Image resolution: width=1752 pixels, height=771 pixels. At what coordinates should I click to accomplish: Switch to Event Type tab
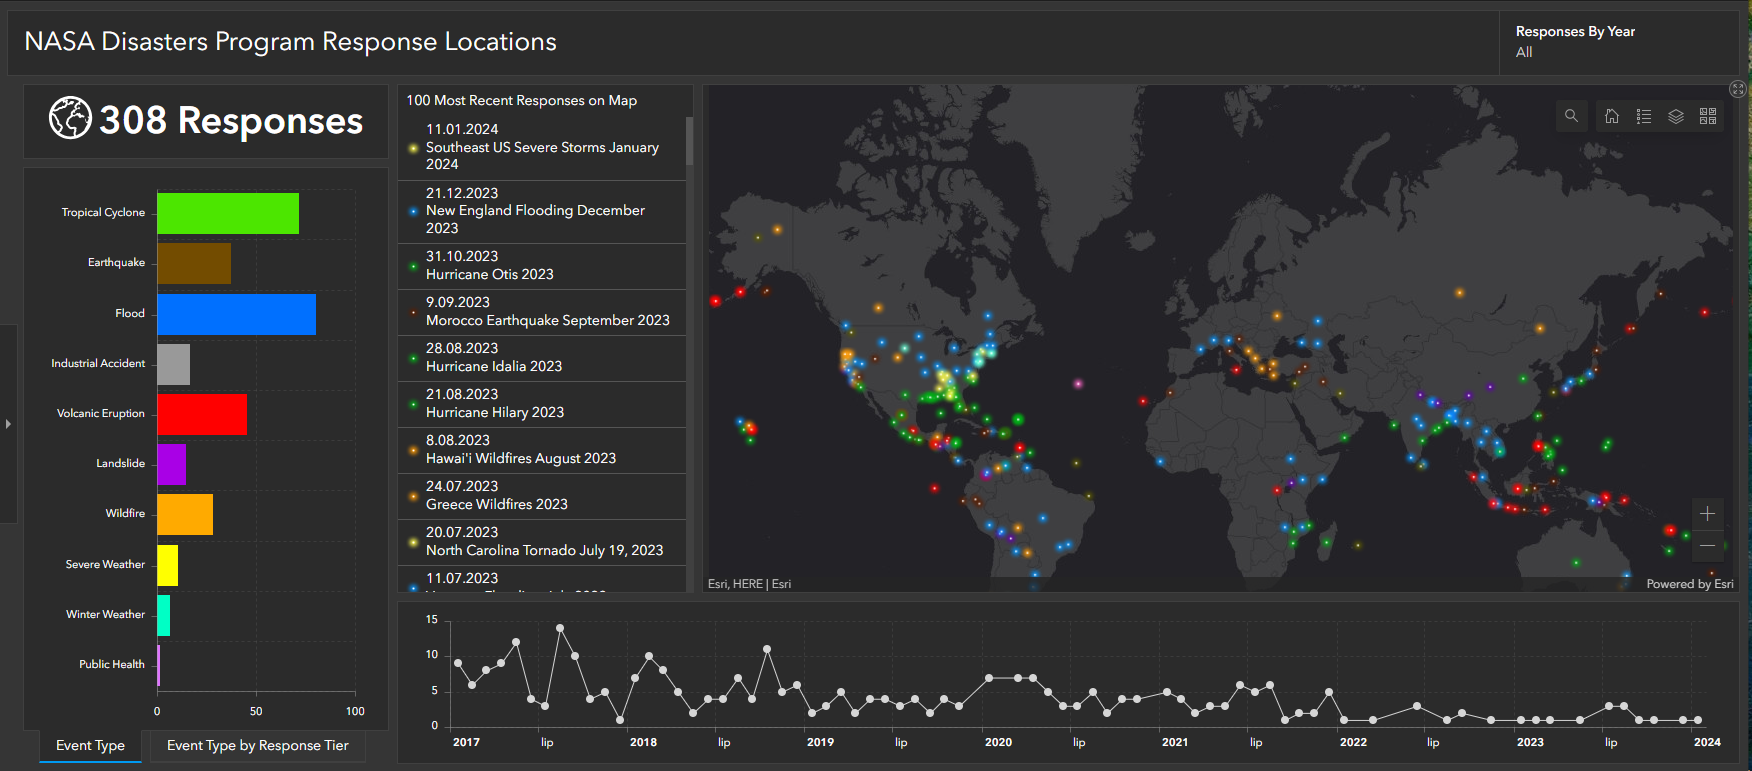[90, 745]
